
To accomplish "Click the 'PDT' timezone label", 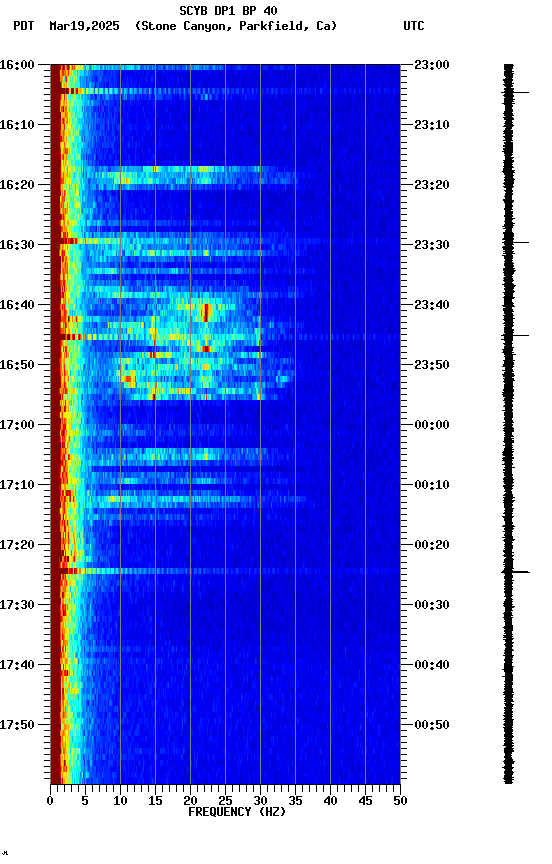I will (24, 26).
